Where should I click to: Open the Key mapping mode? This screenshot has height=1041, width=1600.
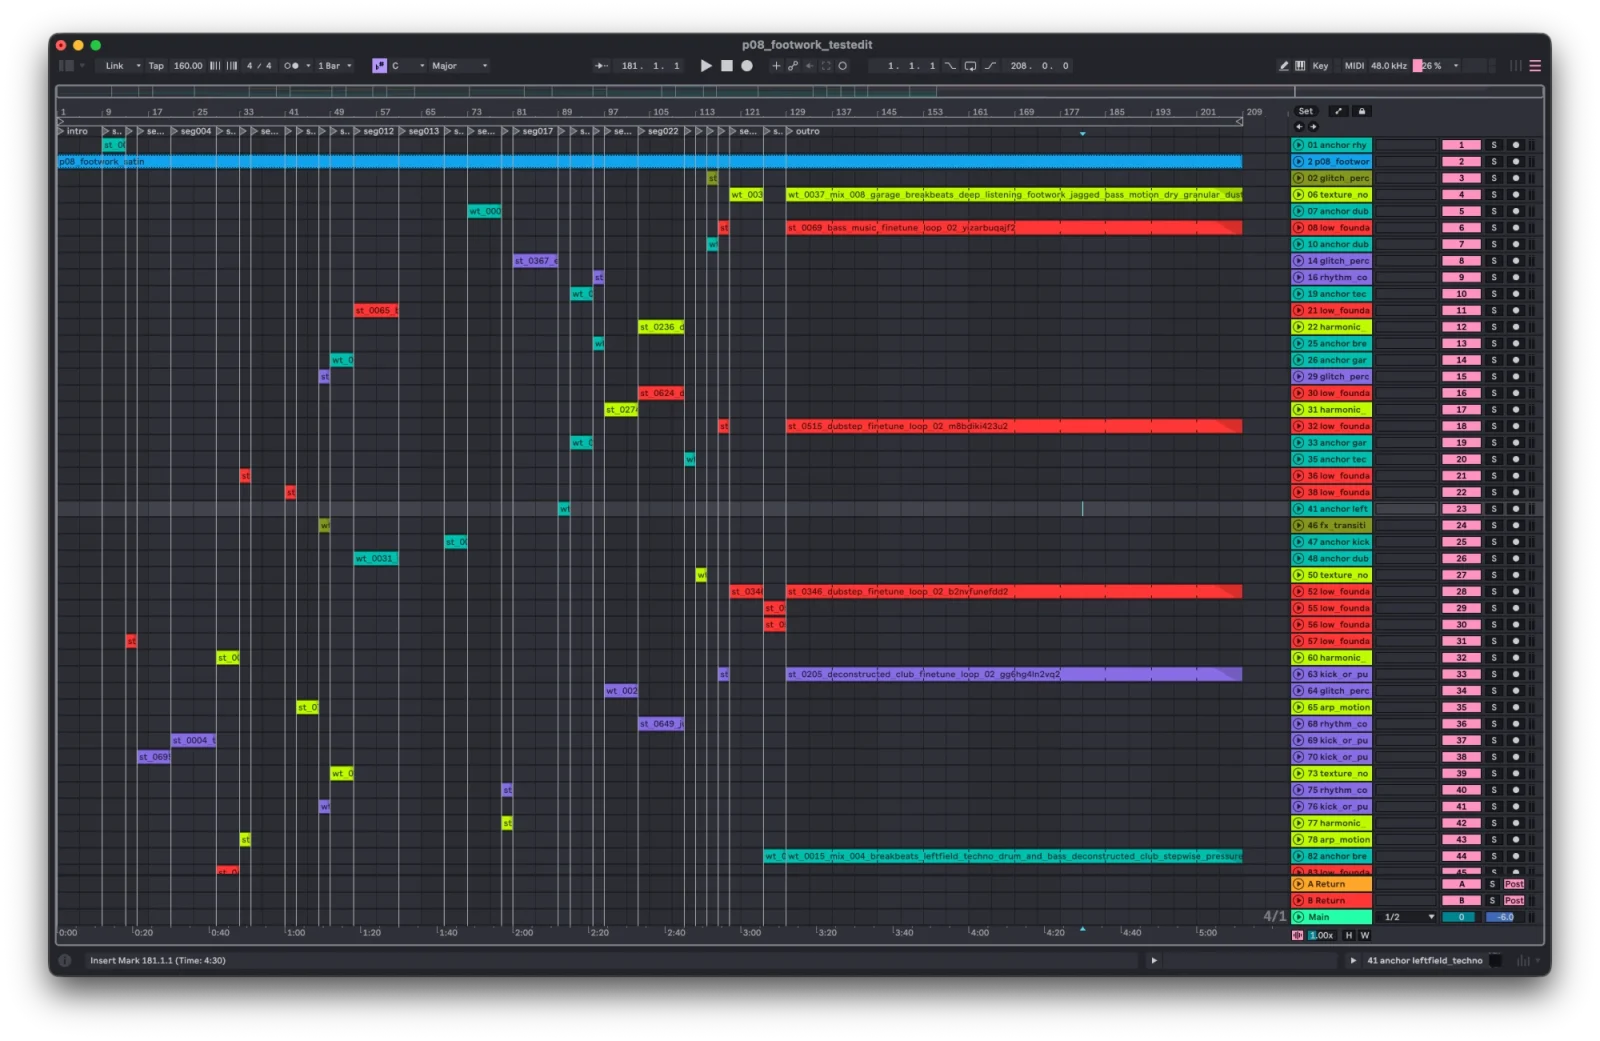click(1320, 66)
